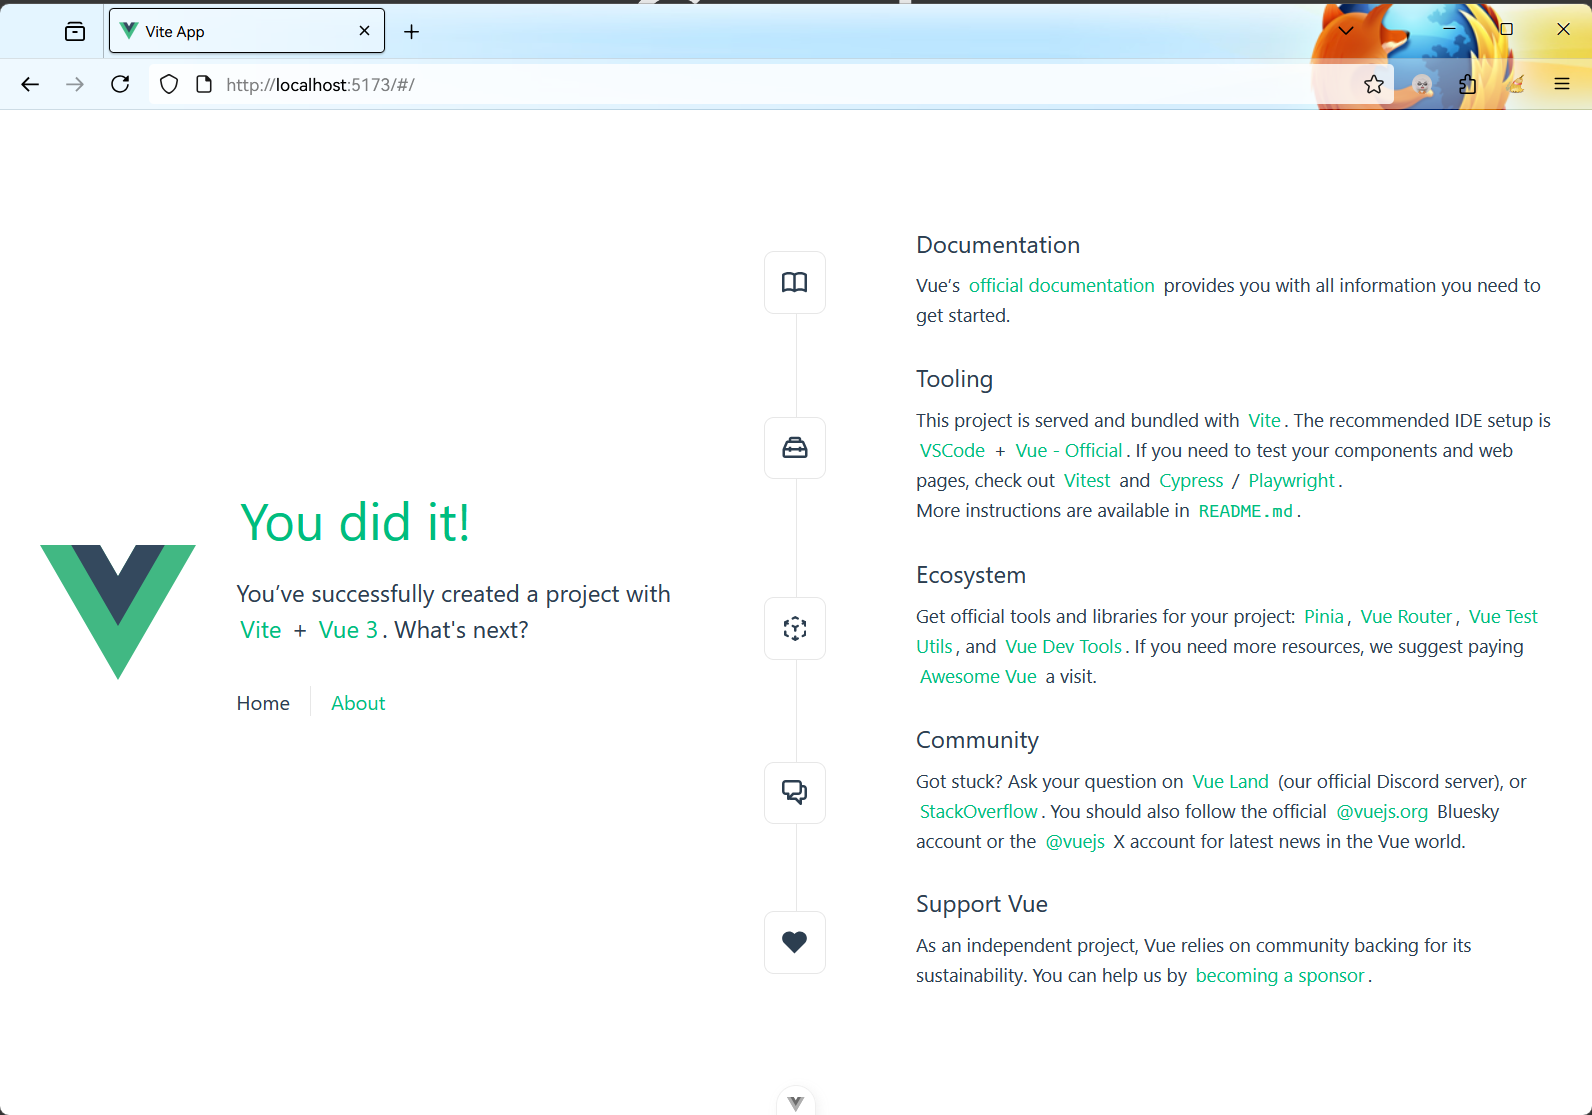The image size is (1592, 1115).
Task: Click the Community chat bubbles icon
Action: (795, 793)
